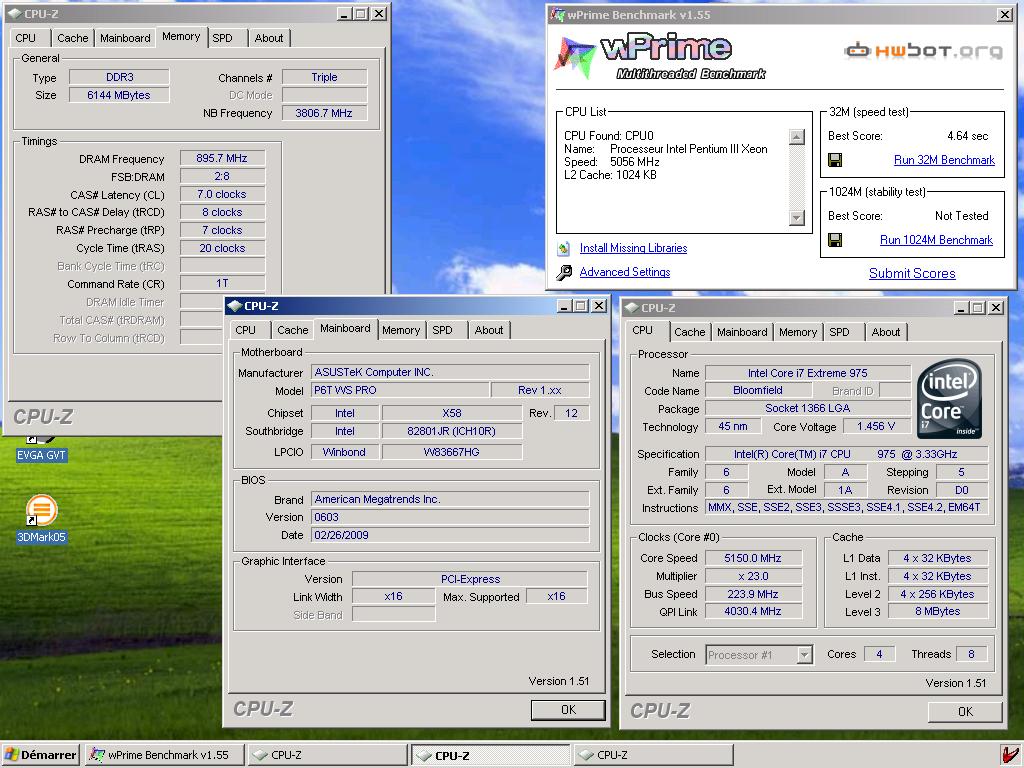Click the hwbot.org logo in wPrime
Screen dimensions: 1024x768
click(x=923, y=50)
